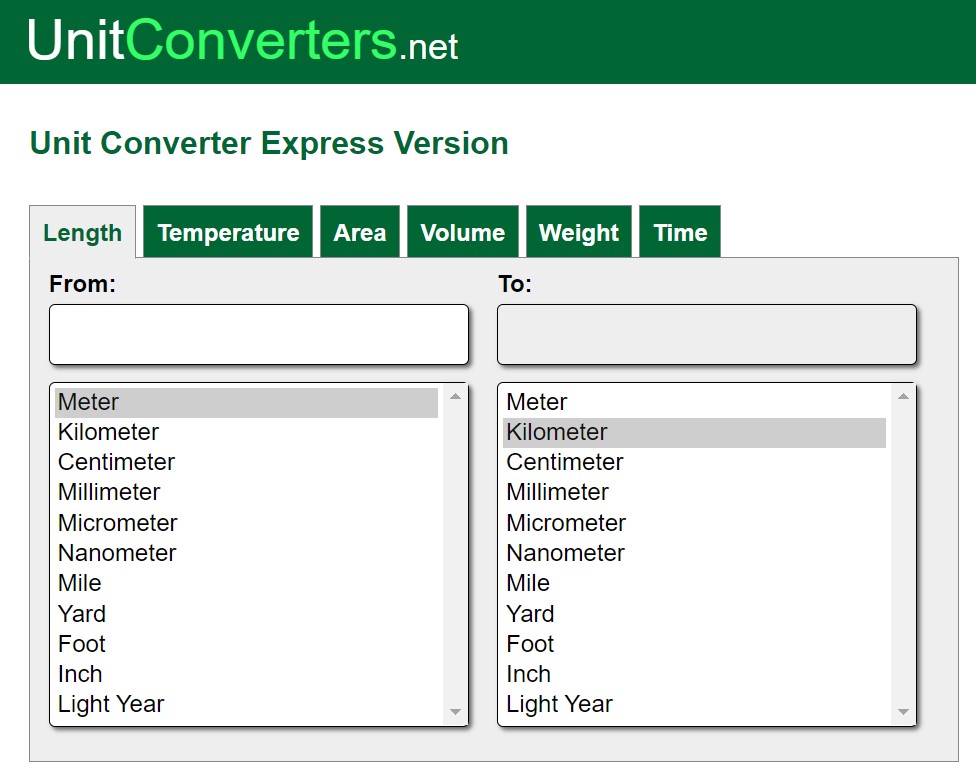
Task: Focus the From value input field
Action: point(259,334)
